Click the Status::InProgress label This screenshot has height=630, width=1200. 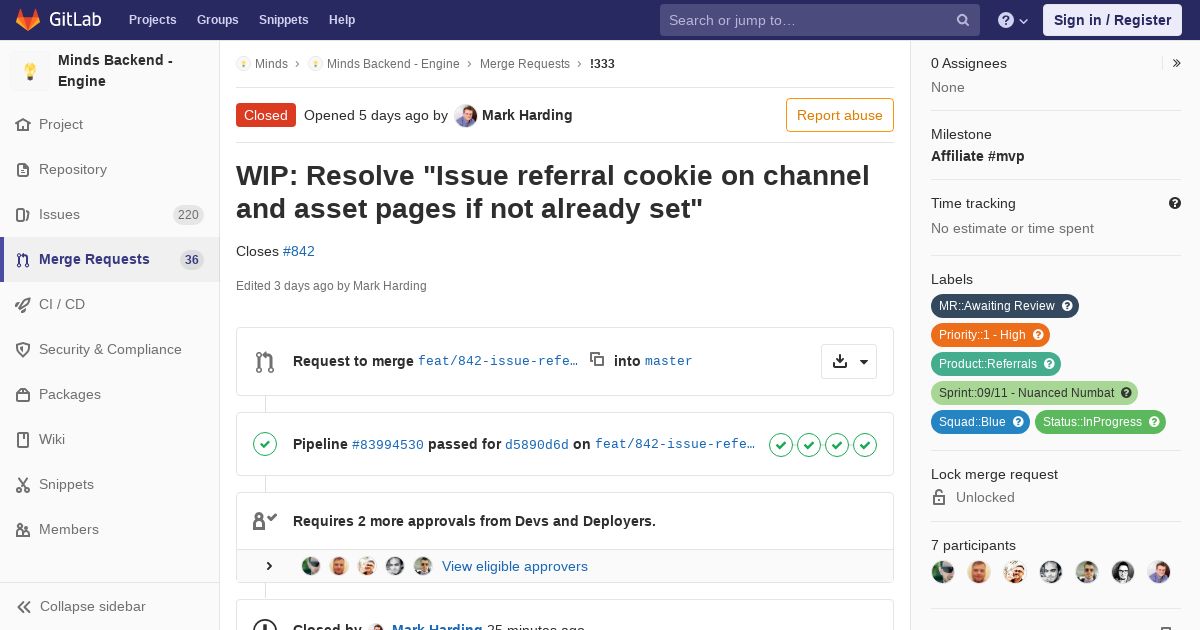pyautogui.click(x=1100, y=422)
